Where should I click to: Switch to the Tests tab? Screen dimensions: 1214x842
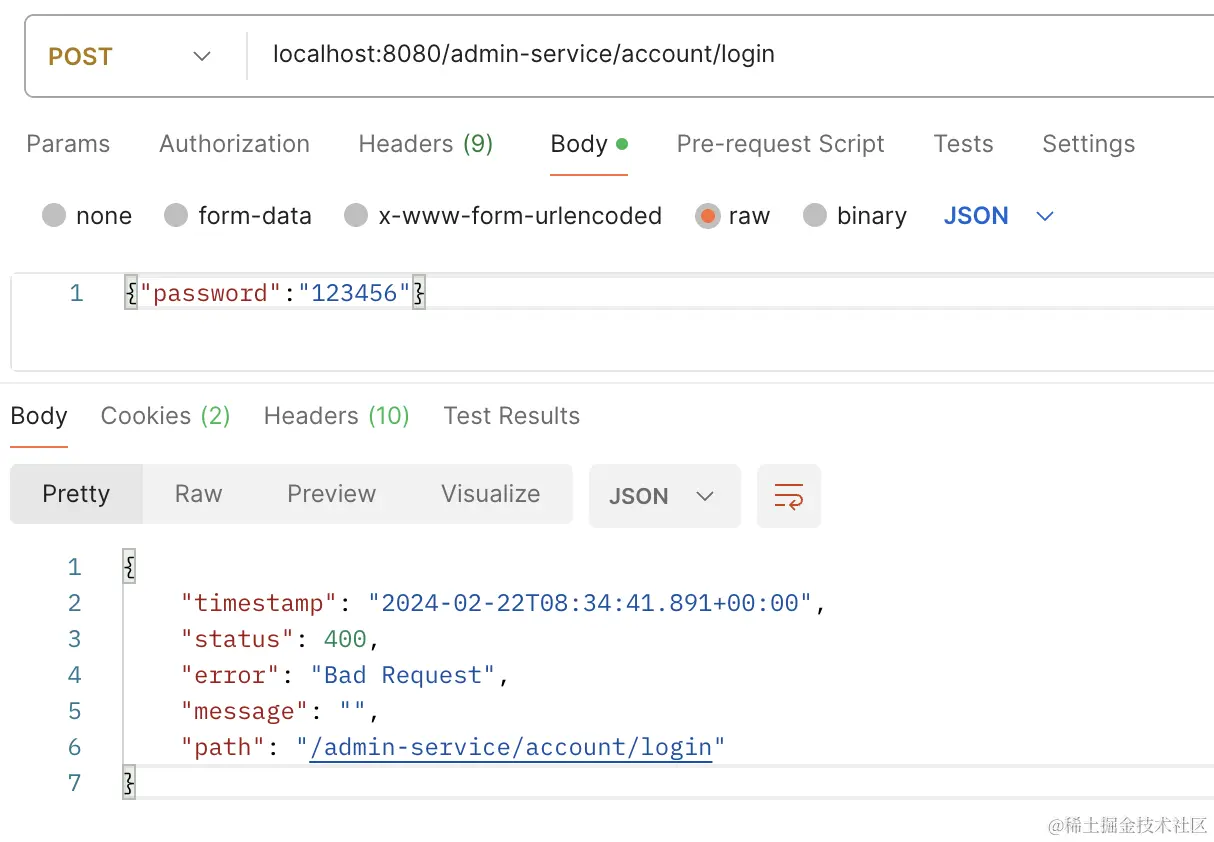(963, 144)
